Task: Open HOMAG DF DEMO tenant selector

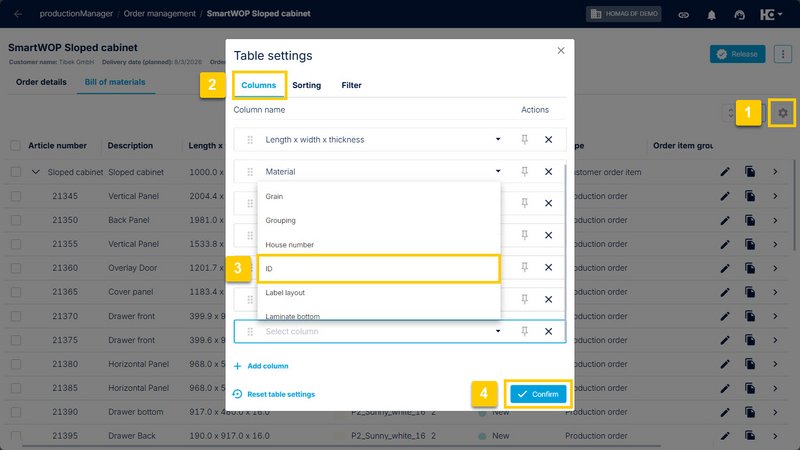Action: tap(623, 14)
